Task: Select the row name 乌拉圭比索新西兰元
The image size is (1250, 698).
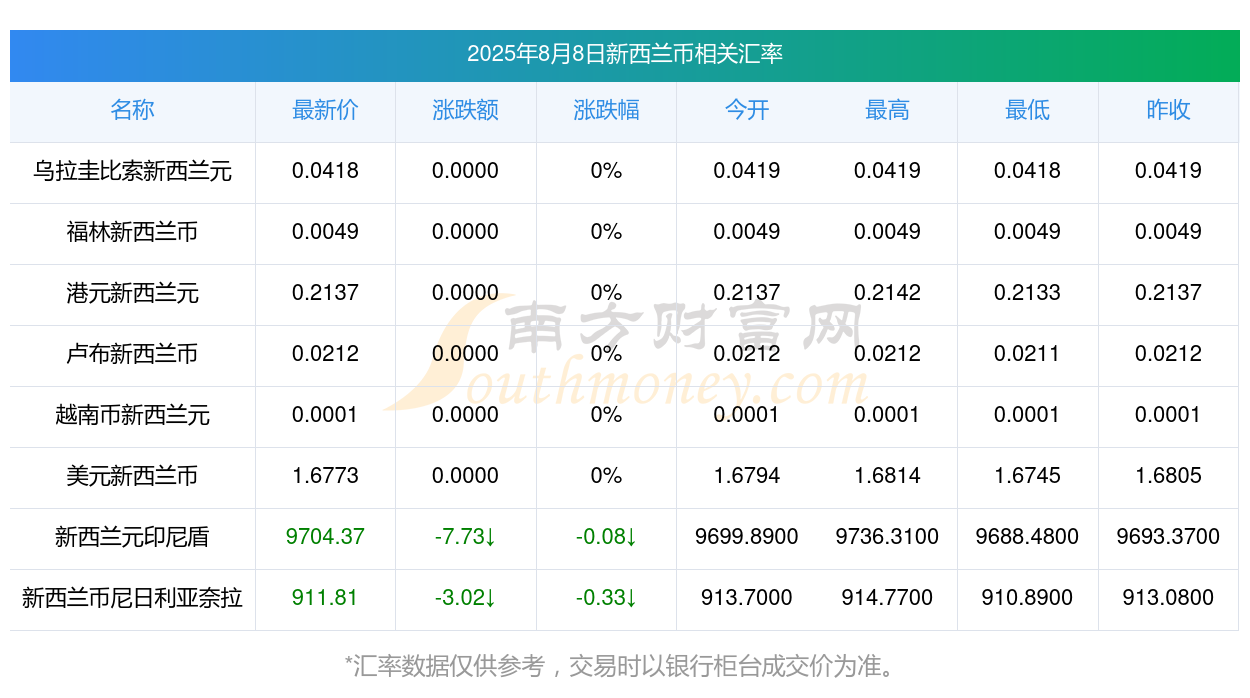Action: pos(132,171)
